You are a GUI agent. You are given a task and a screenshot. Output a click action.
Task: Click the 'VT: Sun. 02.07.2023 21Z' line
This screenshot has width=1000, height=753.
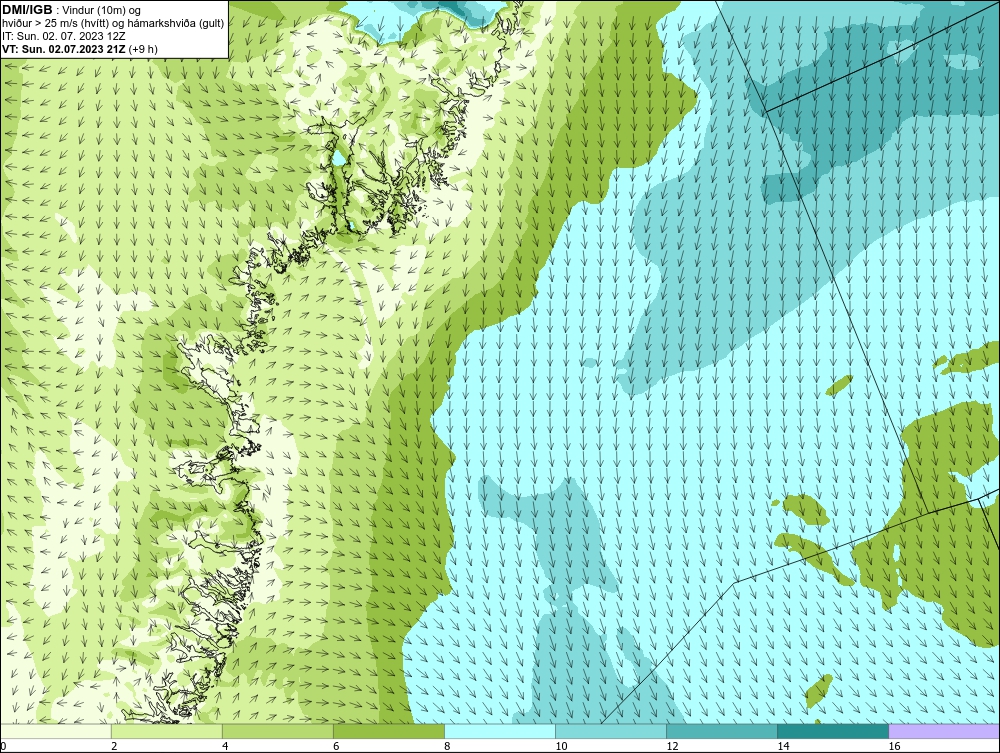pyautogui.click(x=64, y=49)
